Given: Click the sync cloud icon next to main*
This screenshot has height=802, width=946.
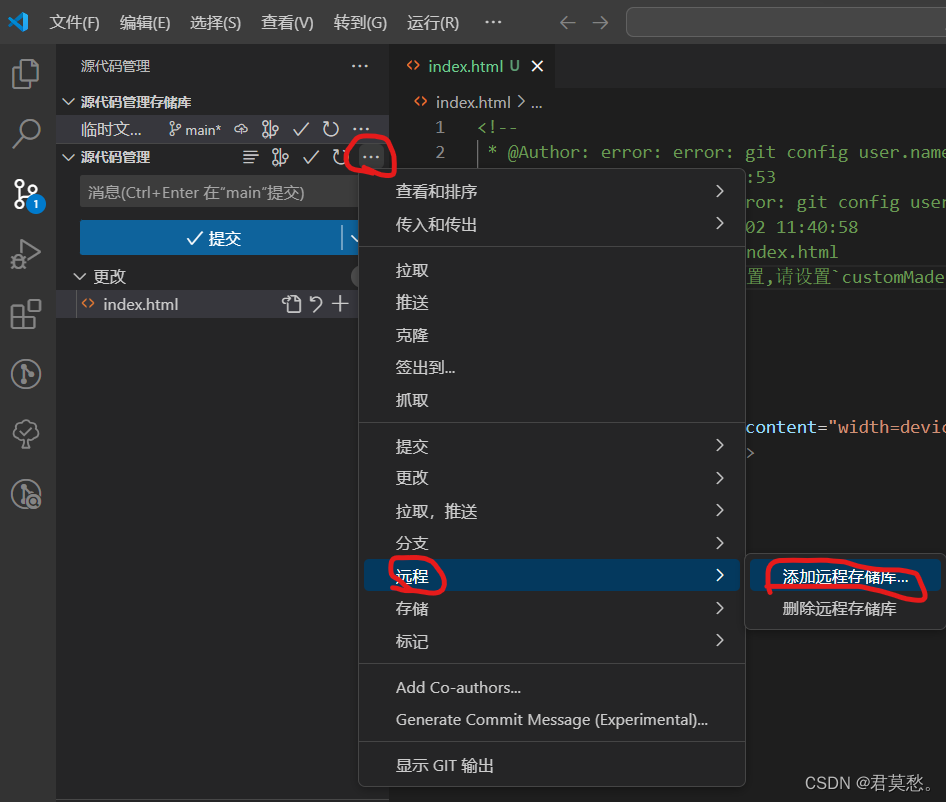Looking at the screenshot, I should 240,128.
